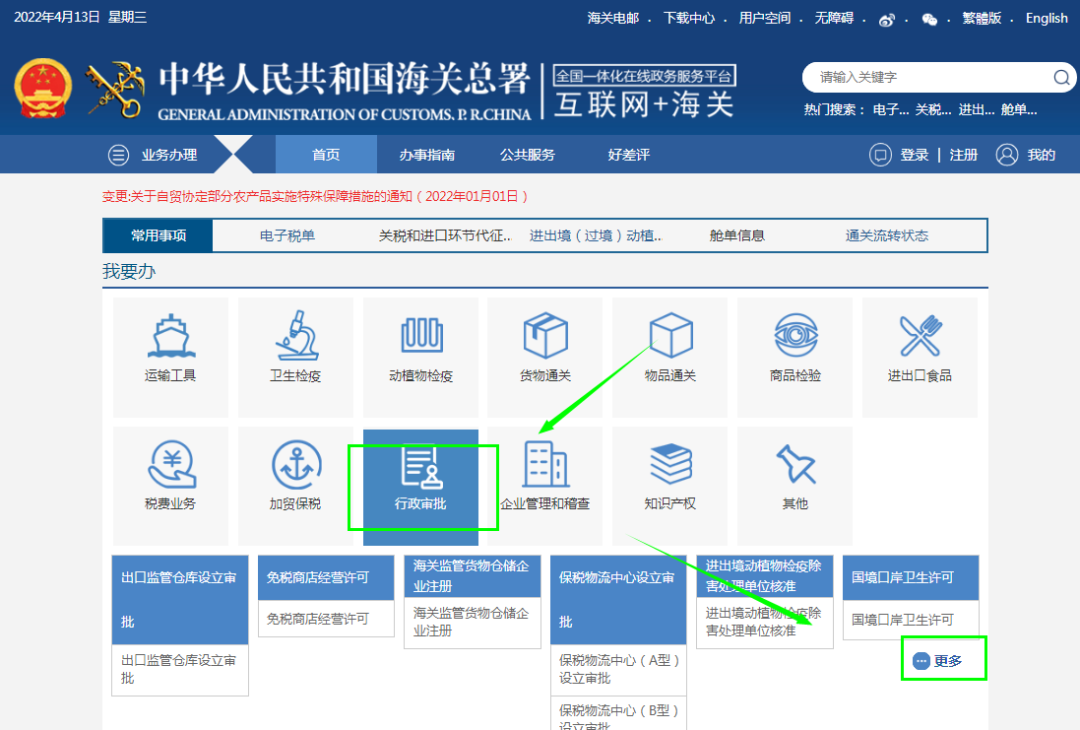Image resolution: width=1080 pixels, height=730 pixels.
Task: Open the white 国境口岸卫生许可 item
Action: (x=911, y=620)
